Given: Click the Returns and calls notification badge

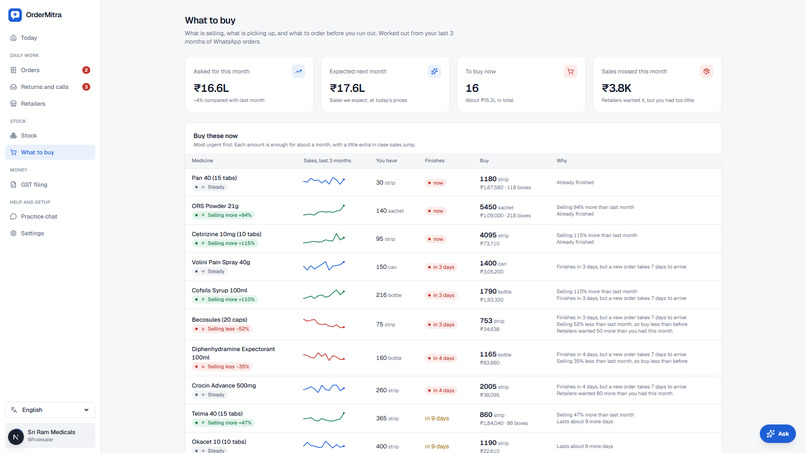Looking at the screenshot, I should point(86,87).
